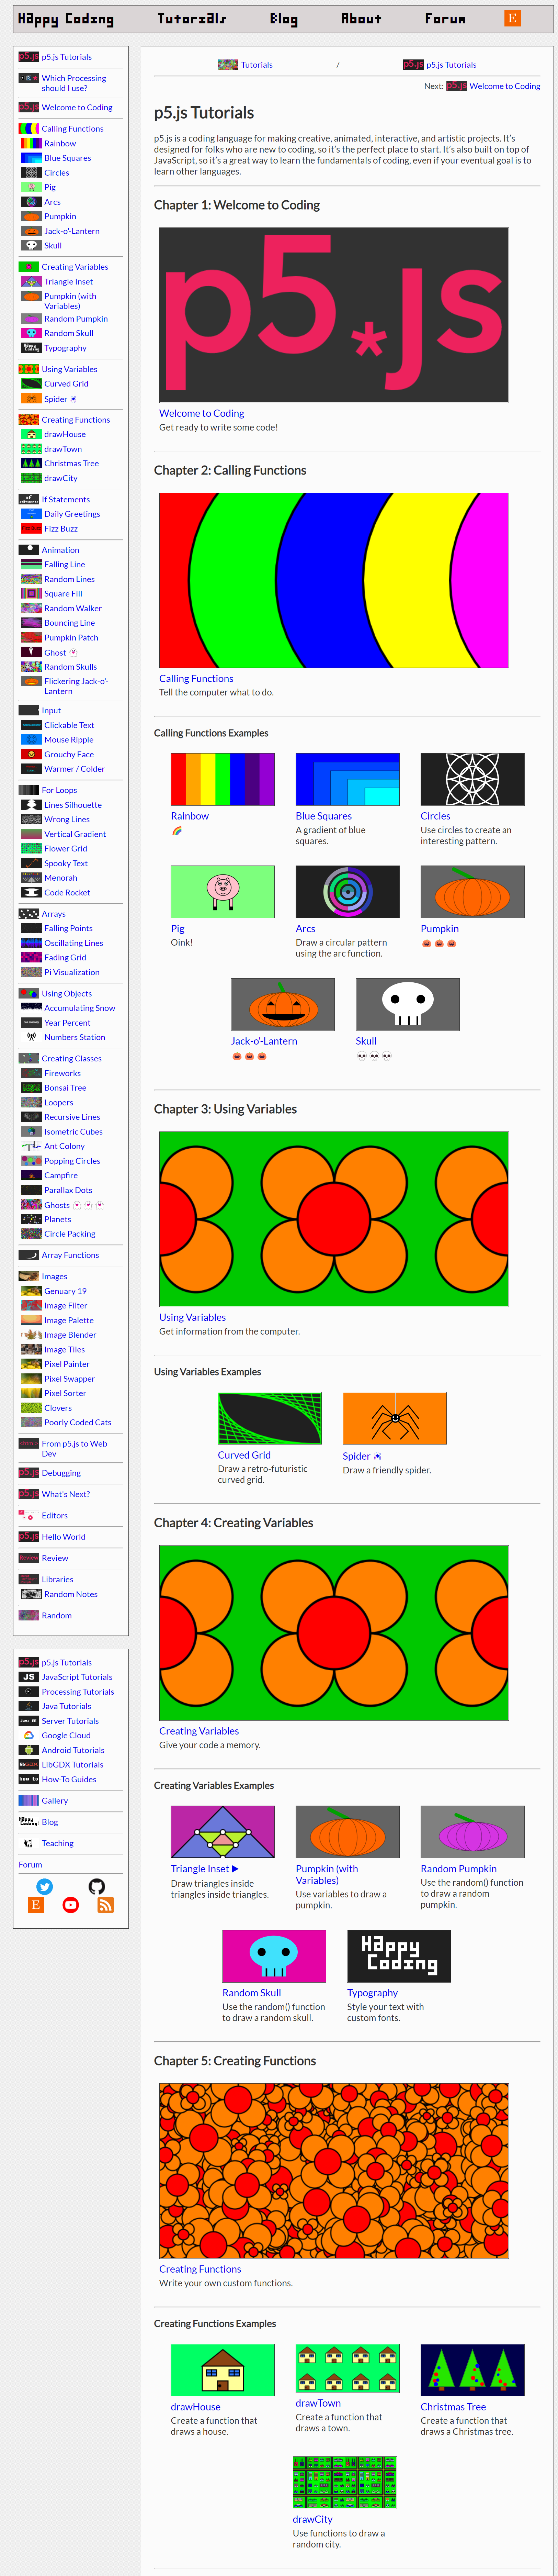Open the purple Random Pumpkin thumbnail
The image size is (558, 2576).
pos(472,1832)
